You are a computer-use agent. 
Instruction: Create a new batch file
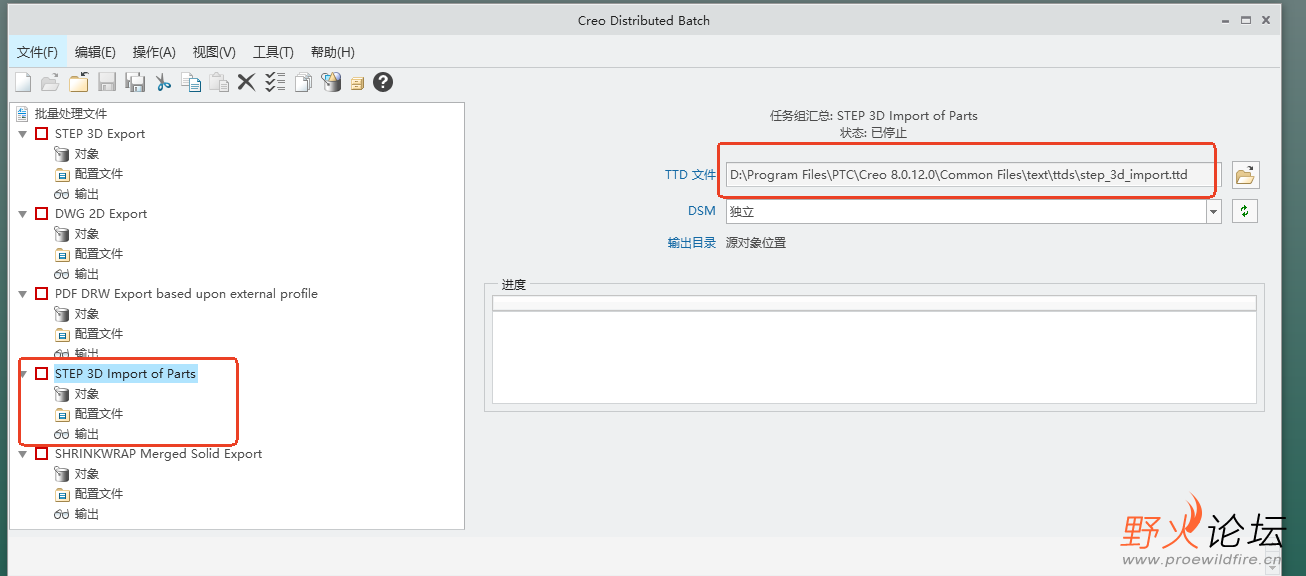[23, 82]
